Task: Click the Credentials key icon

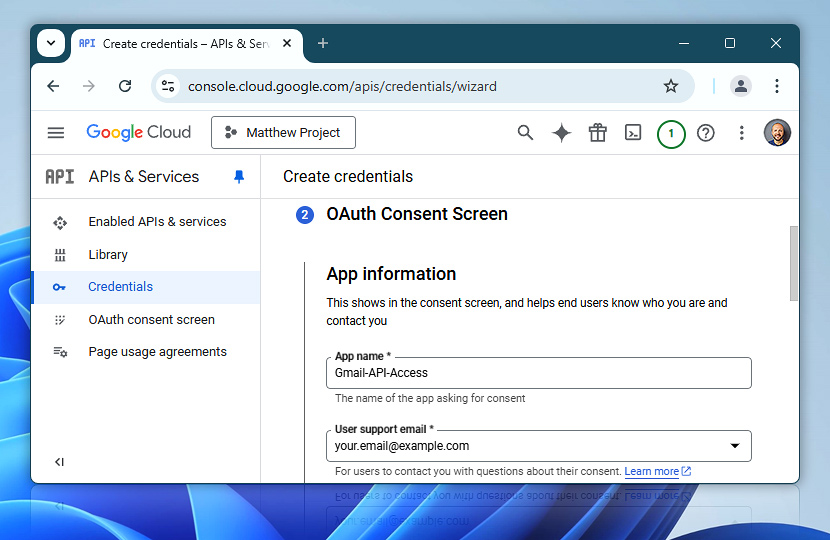Action: [x=59, y=287]
